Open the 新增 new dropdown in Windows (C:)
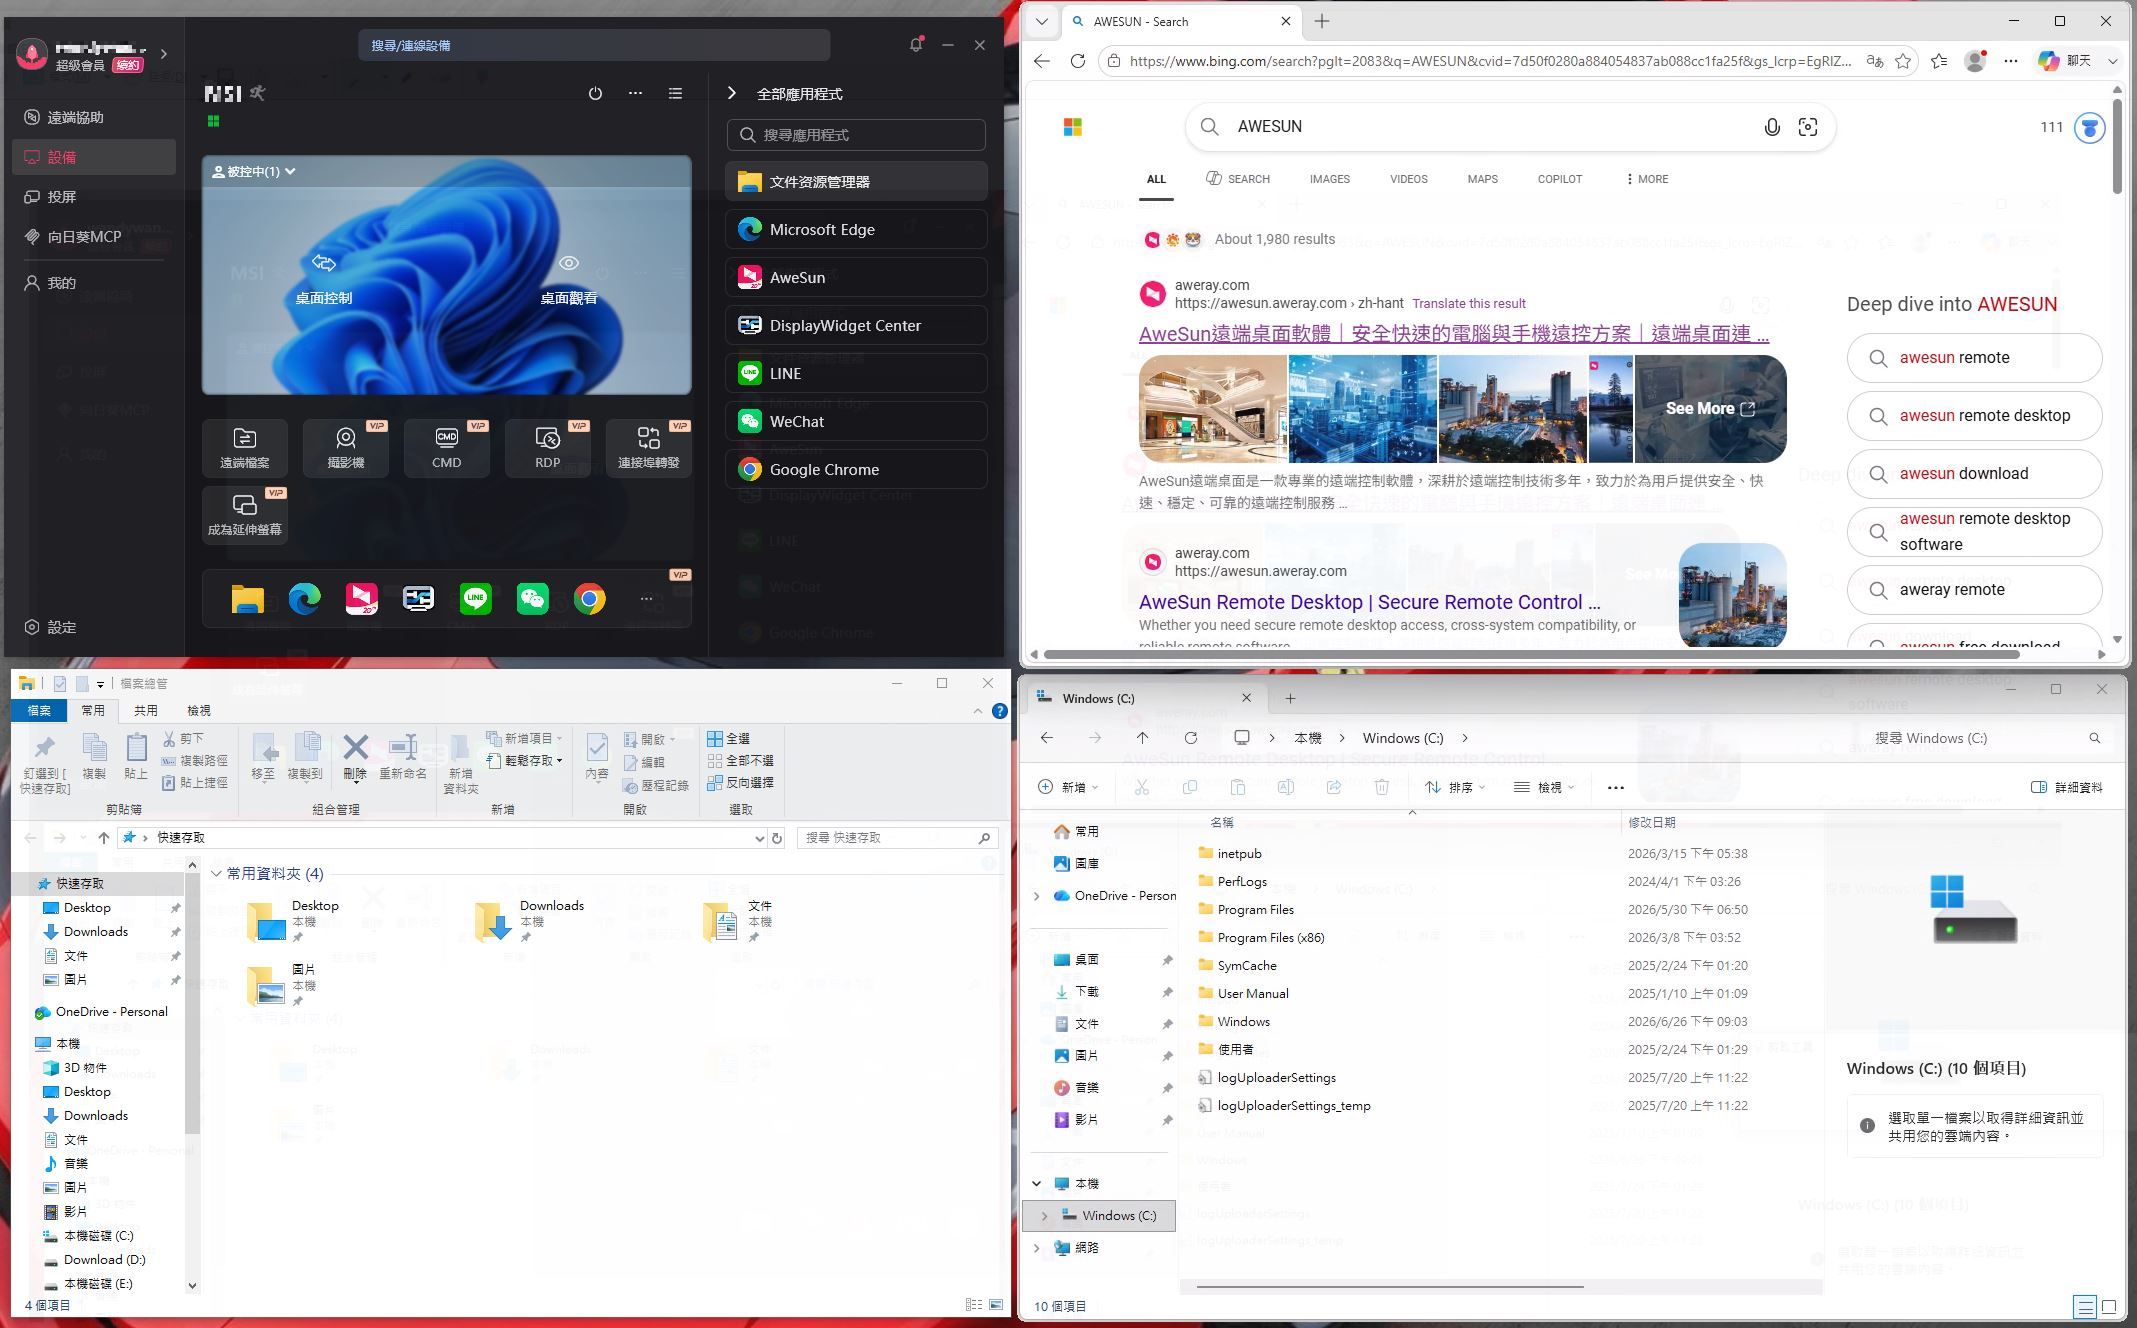Screen dimensions: 2137x1328 (x=1068, y=787)
